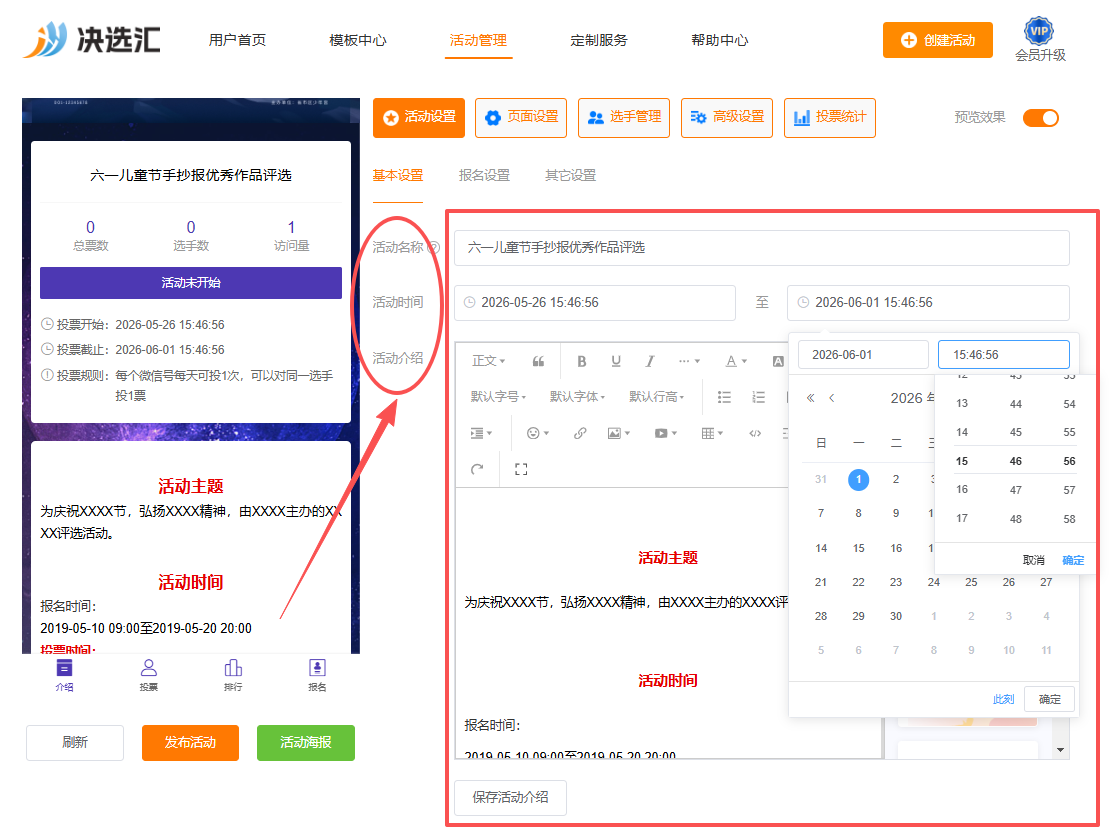Toggle the 预览效果 switch
Screen dimensions: 1114x836
pyautogui.click(x=1041, y=118)
